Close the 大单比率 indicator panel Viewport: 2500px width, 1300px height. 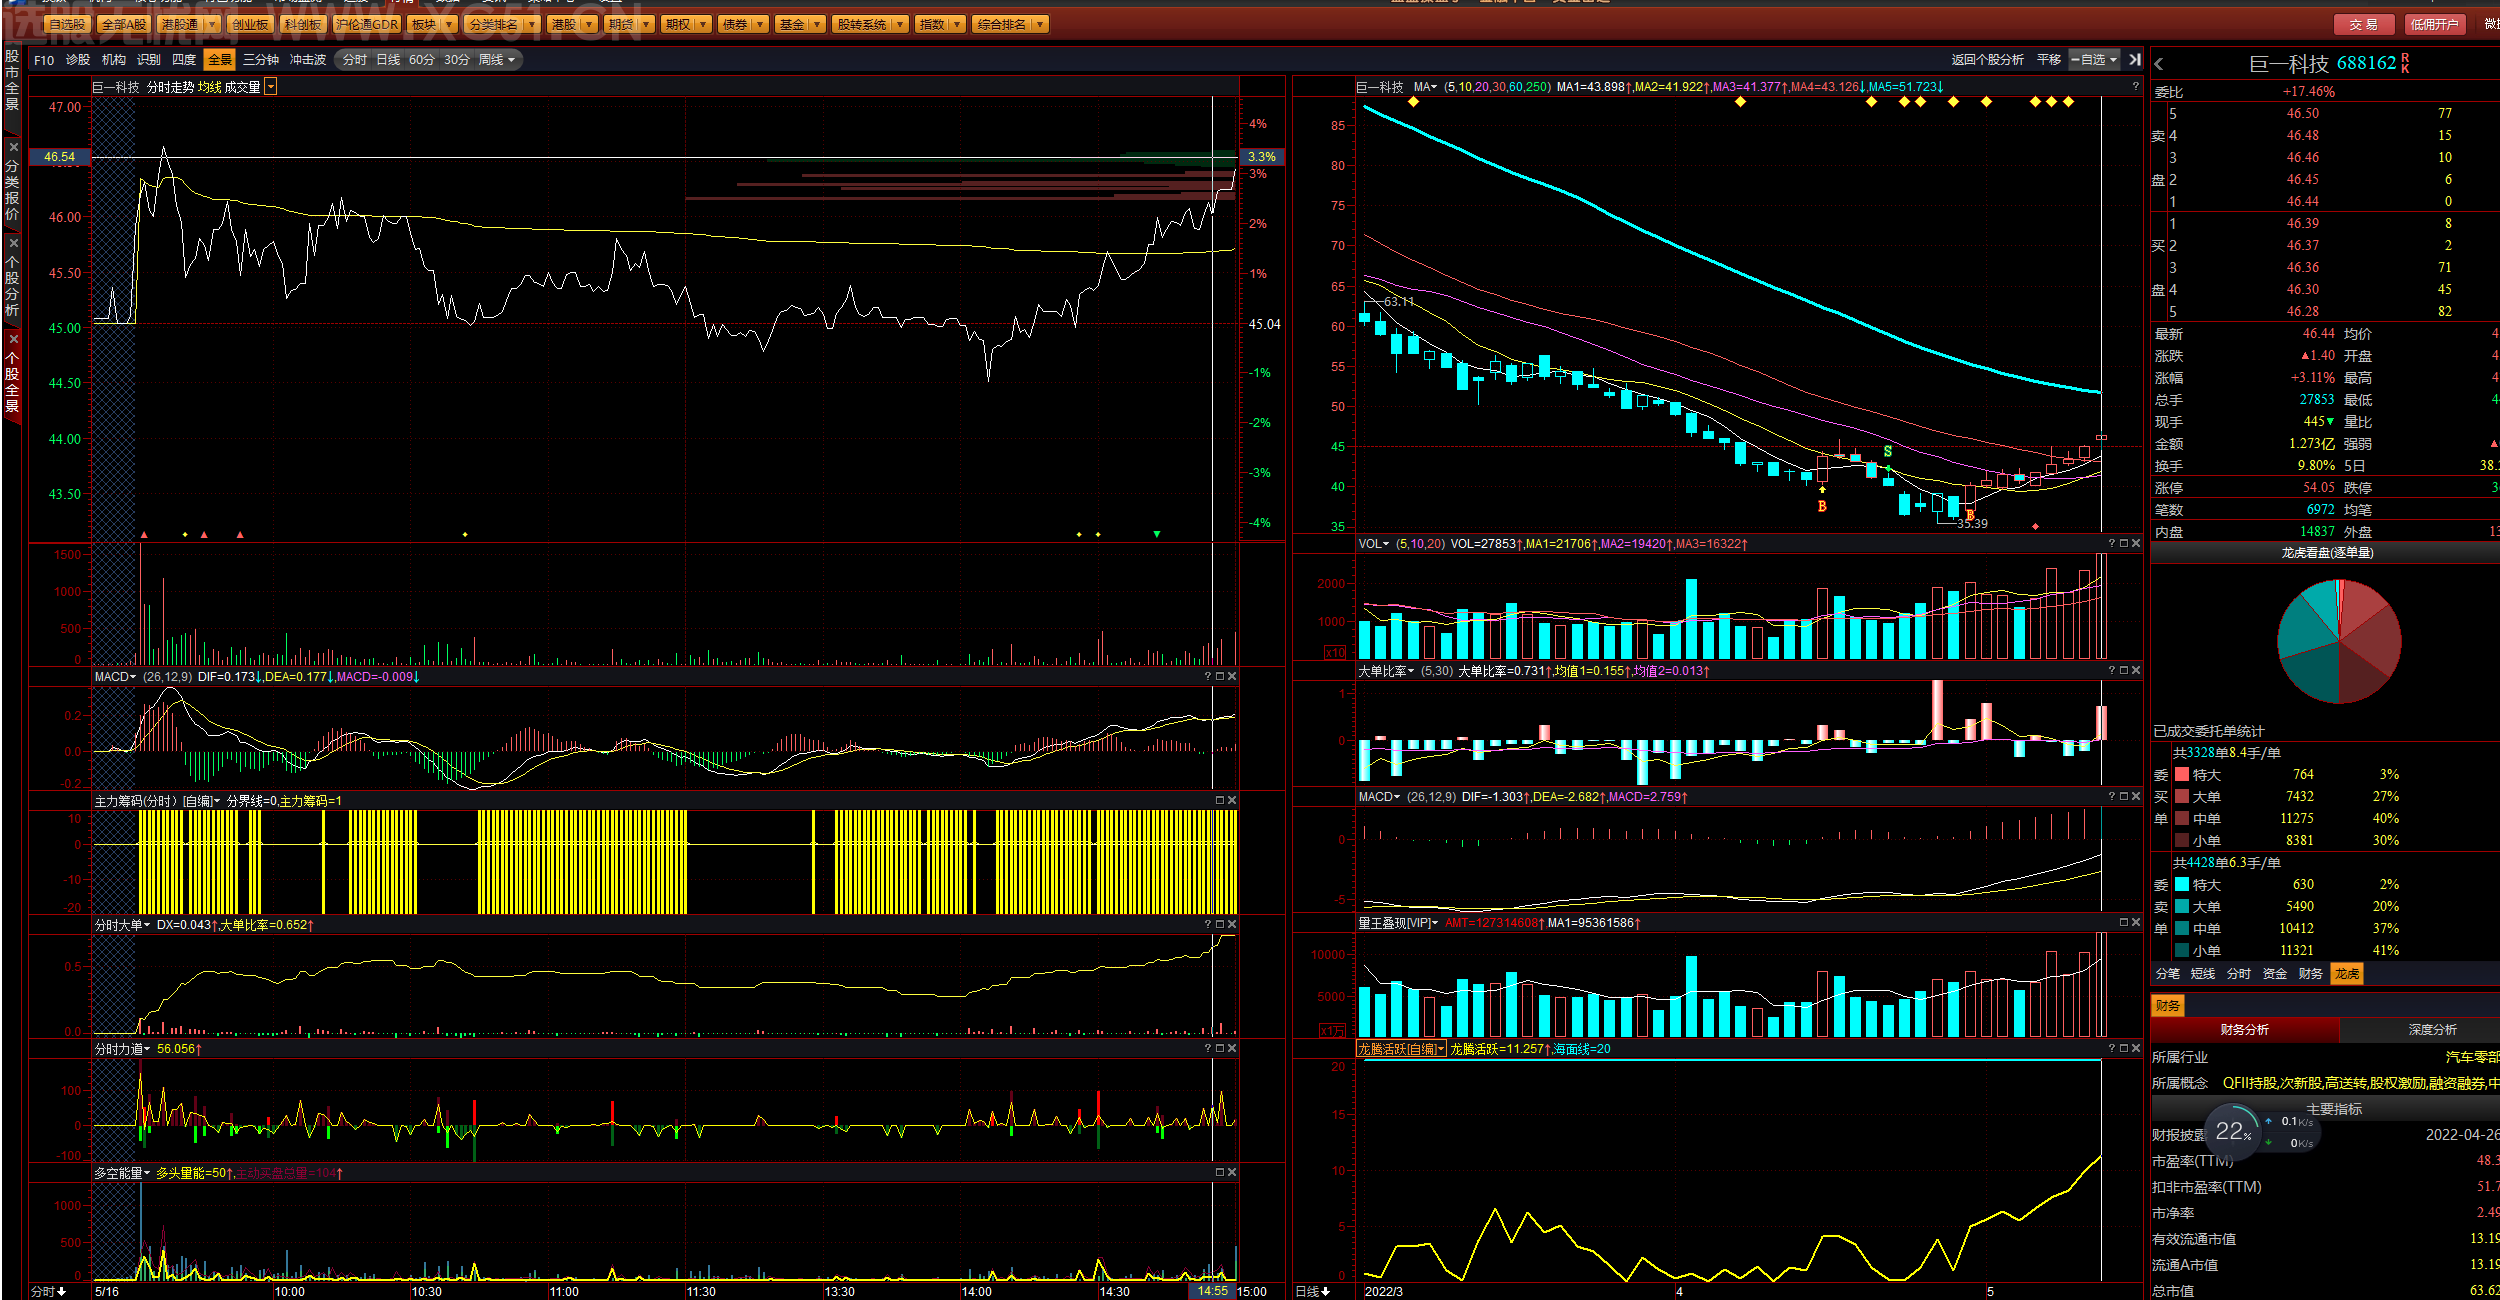tap(2136, 671)
